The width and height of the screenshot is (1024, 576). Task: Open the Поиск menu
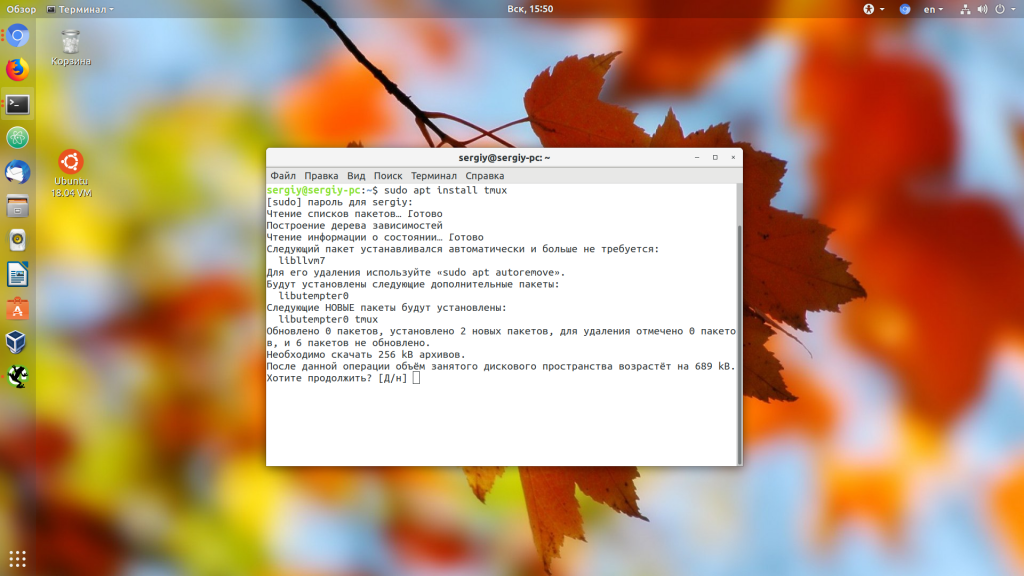click(x=388, y=176)
